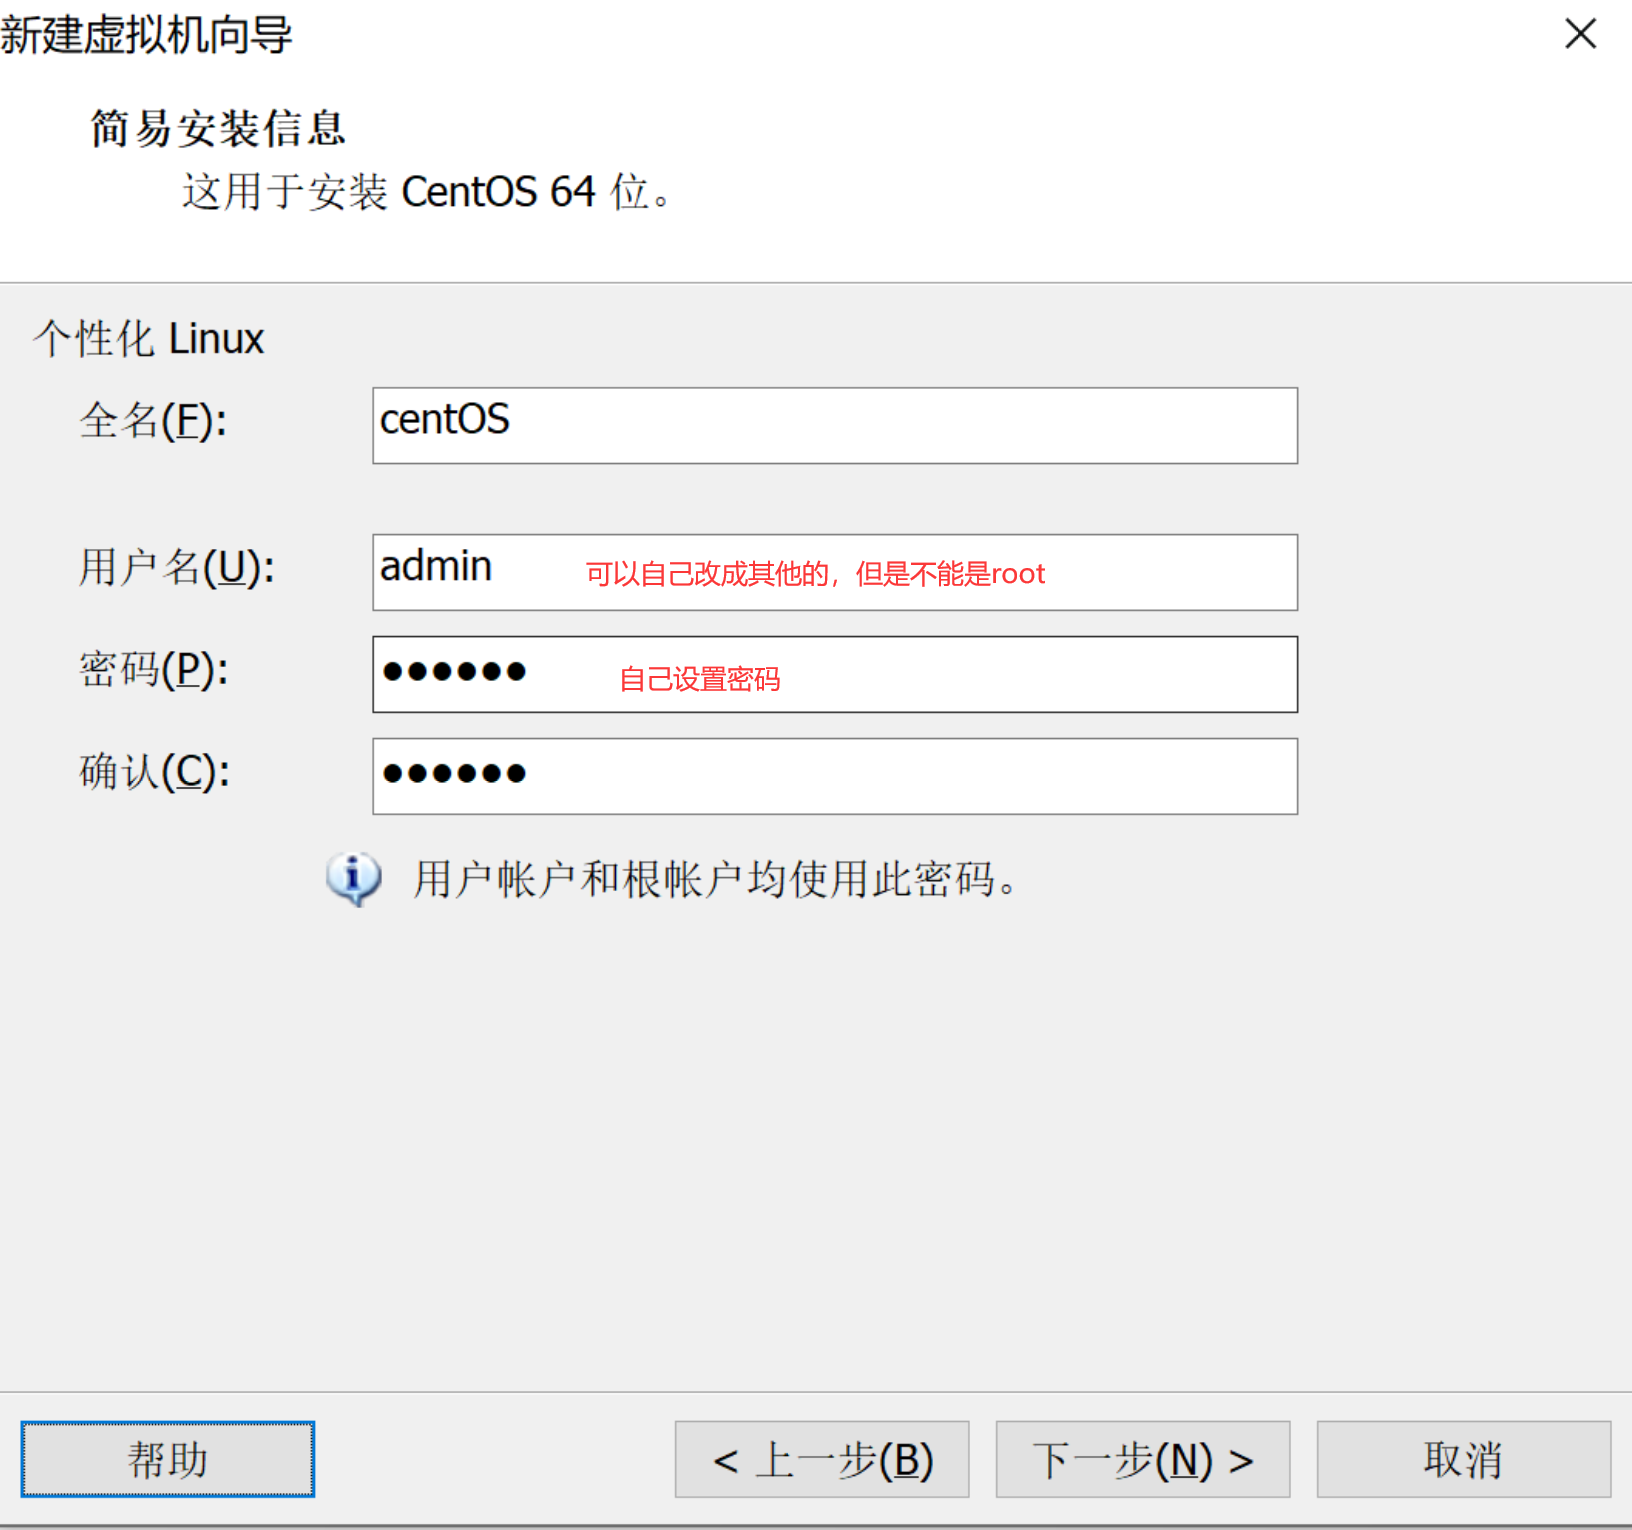Image resolution: width=1632 pixels, height=1530 pixels.
Task: Click the 取消 cancel button
Action: [x=1462, y=1459]
